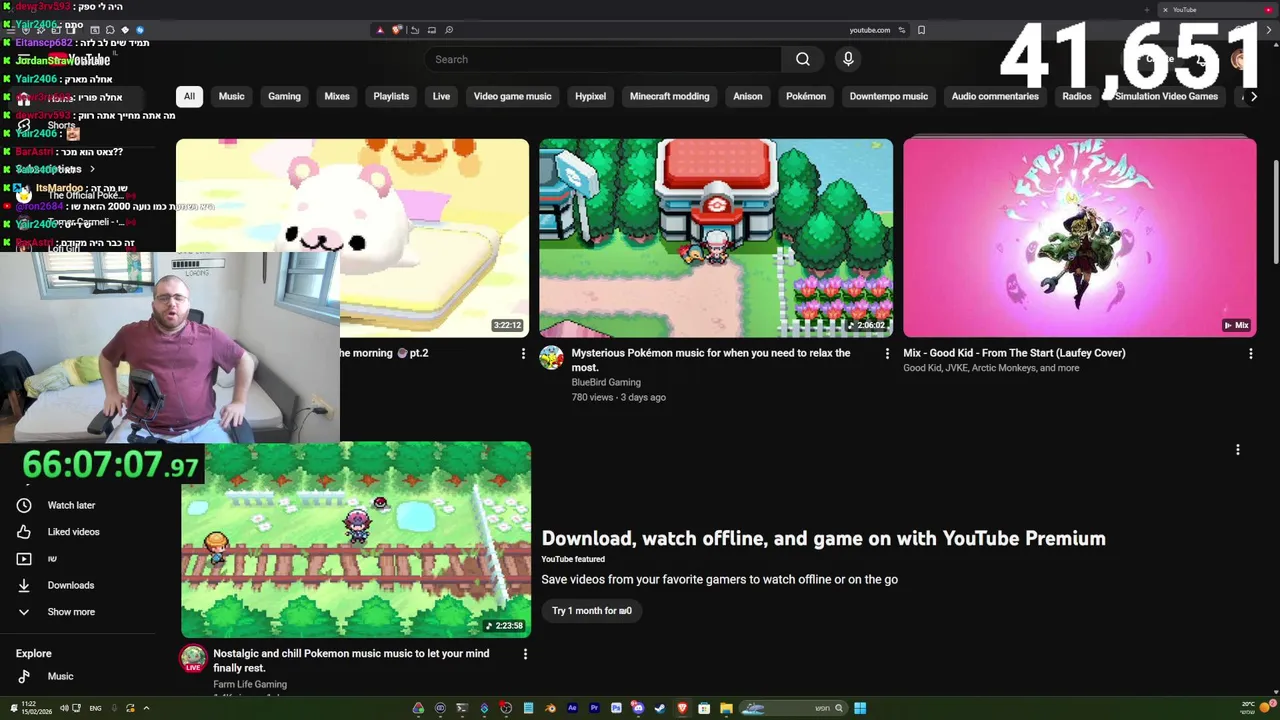1280x720 pixels.
Task: Click the Liked videos thumbs-up icon
Action: click(x=24, y=532)
